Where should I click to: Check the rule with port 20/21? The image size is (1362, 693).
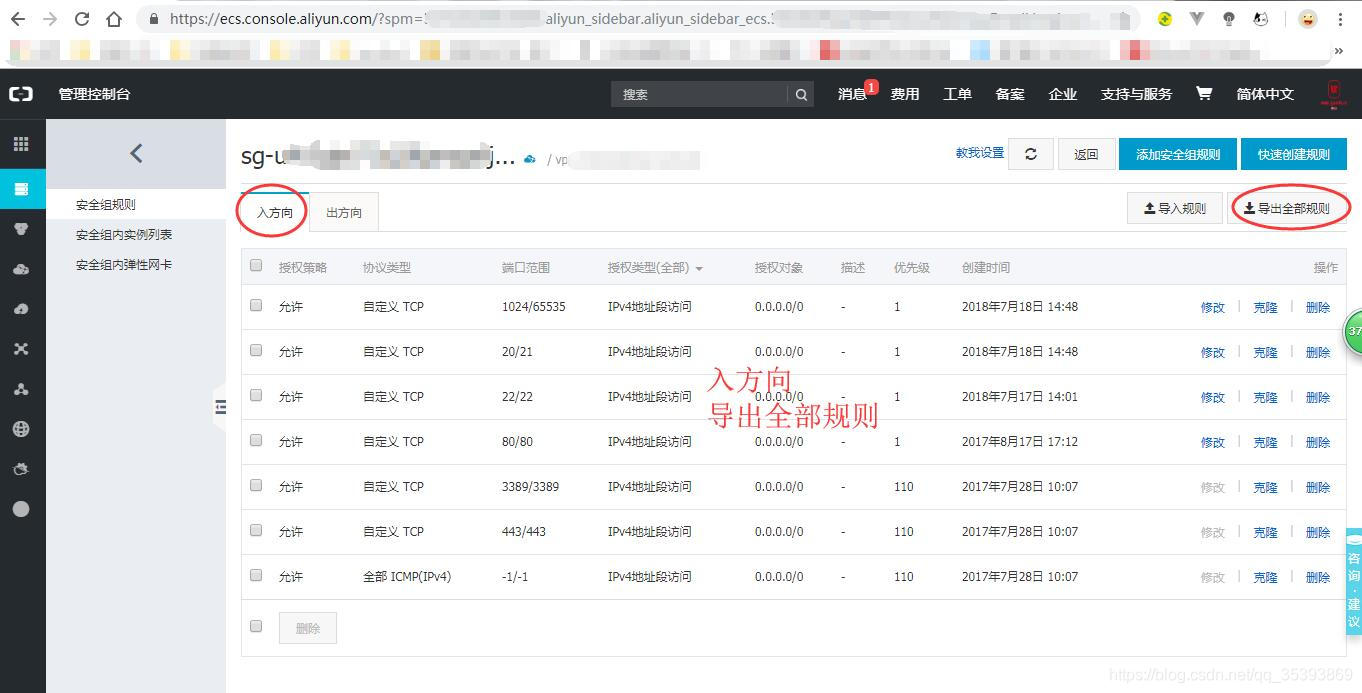[256, 350]
